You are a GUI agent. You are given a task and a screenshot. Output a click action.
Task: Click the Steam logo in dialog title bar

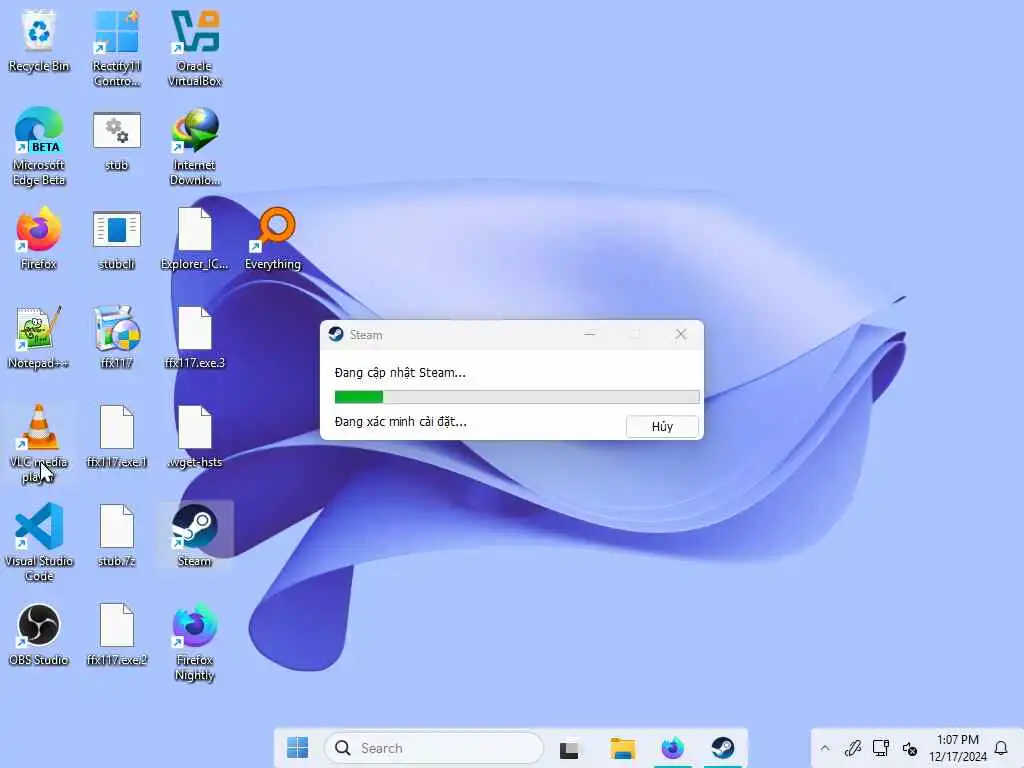pos(336,334)
